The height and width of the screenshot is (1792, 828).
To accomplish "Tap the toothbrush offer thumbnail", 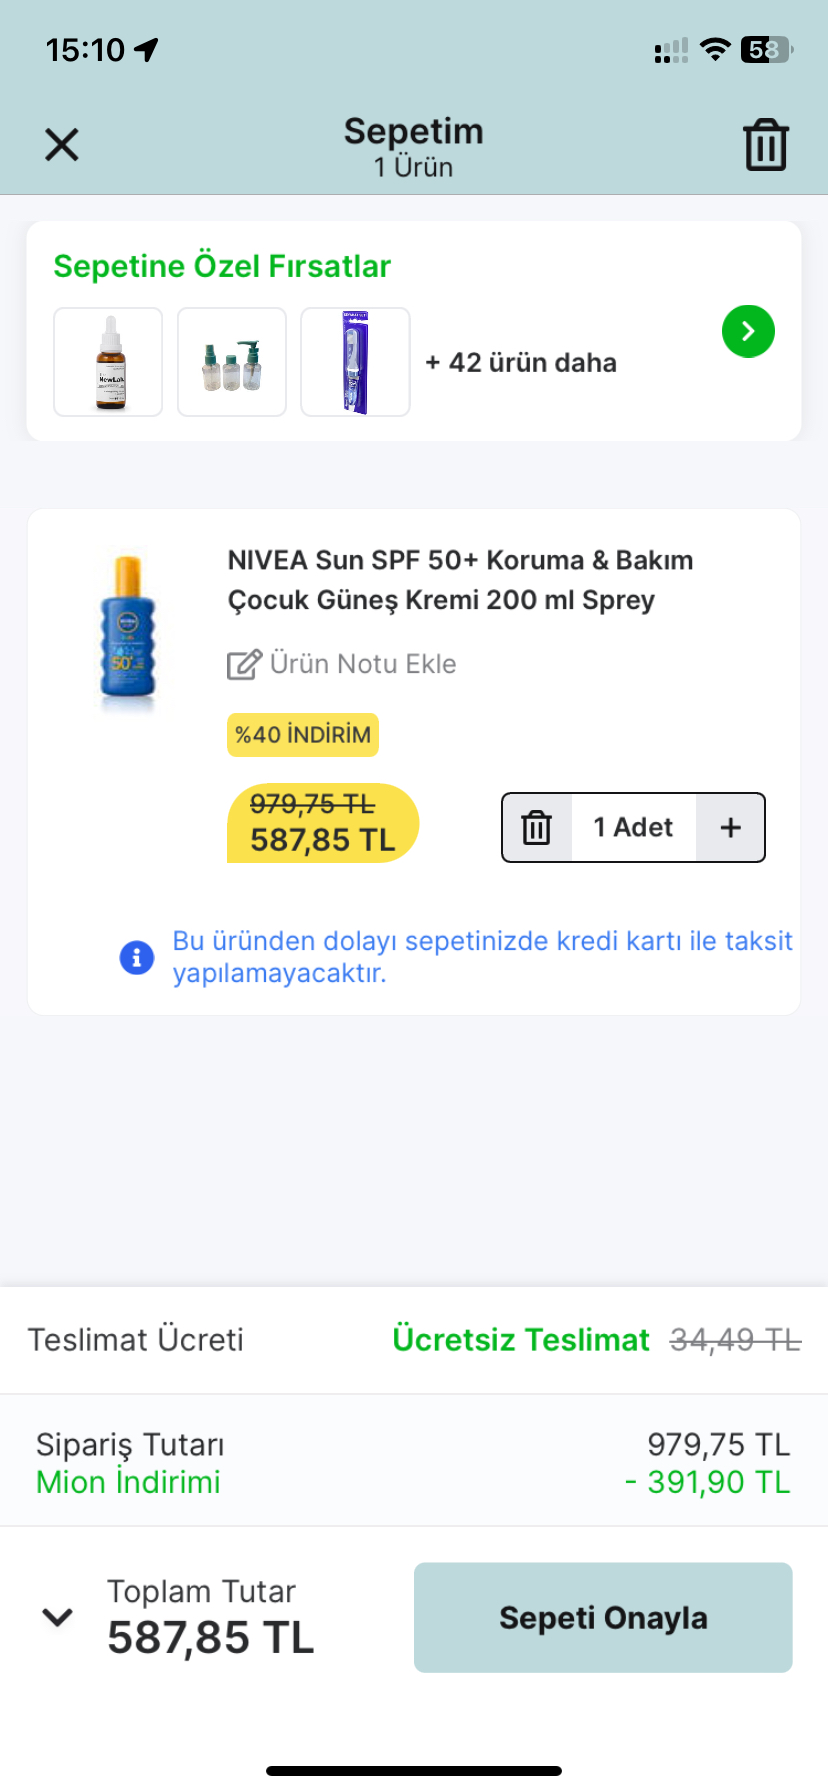I will click(x=356, y=362).
